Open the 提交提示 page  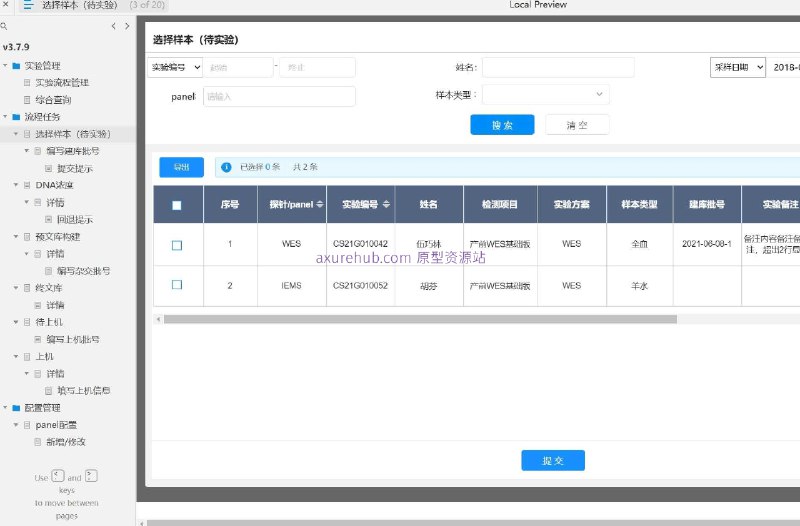[74, 168]
